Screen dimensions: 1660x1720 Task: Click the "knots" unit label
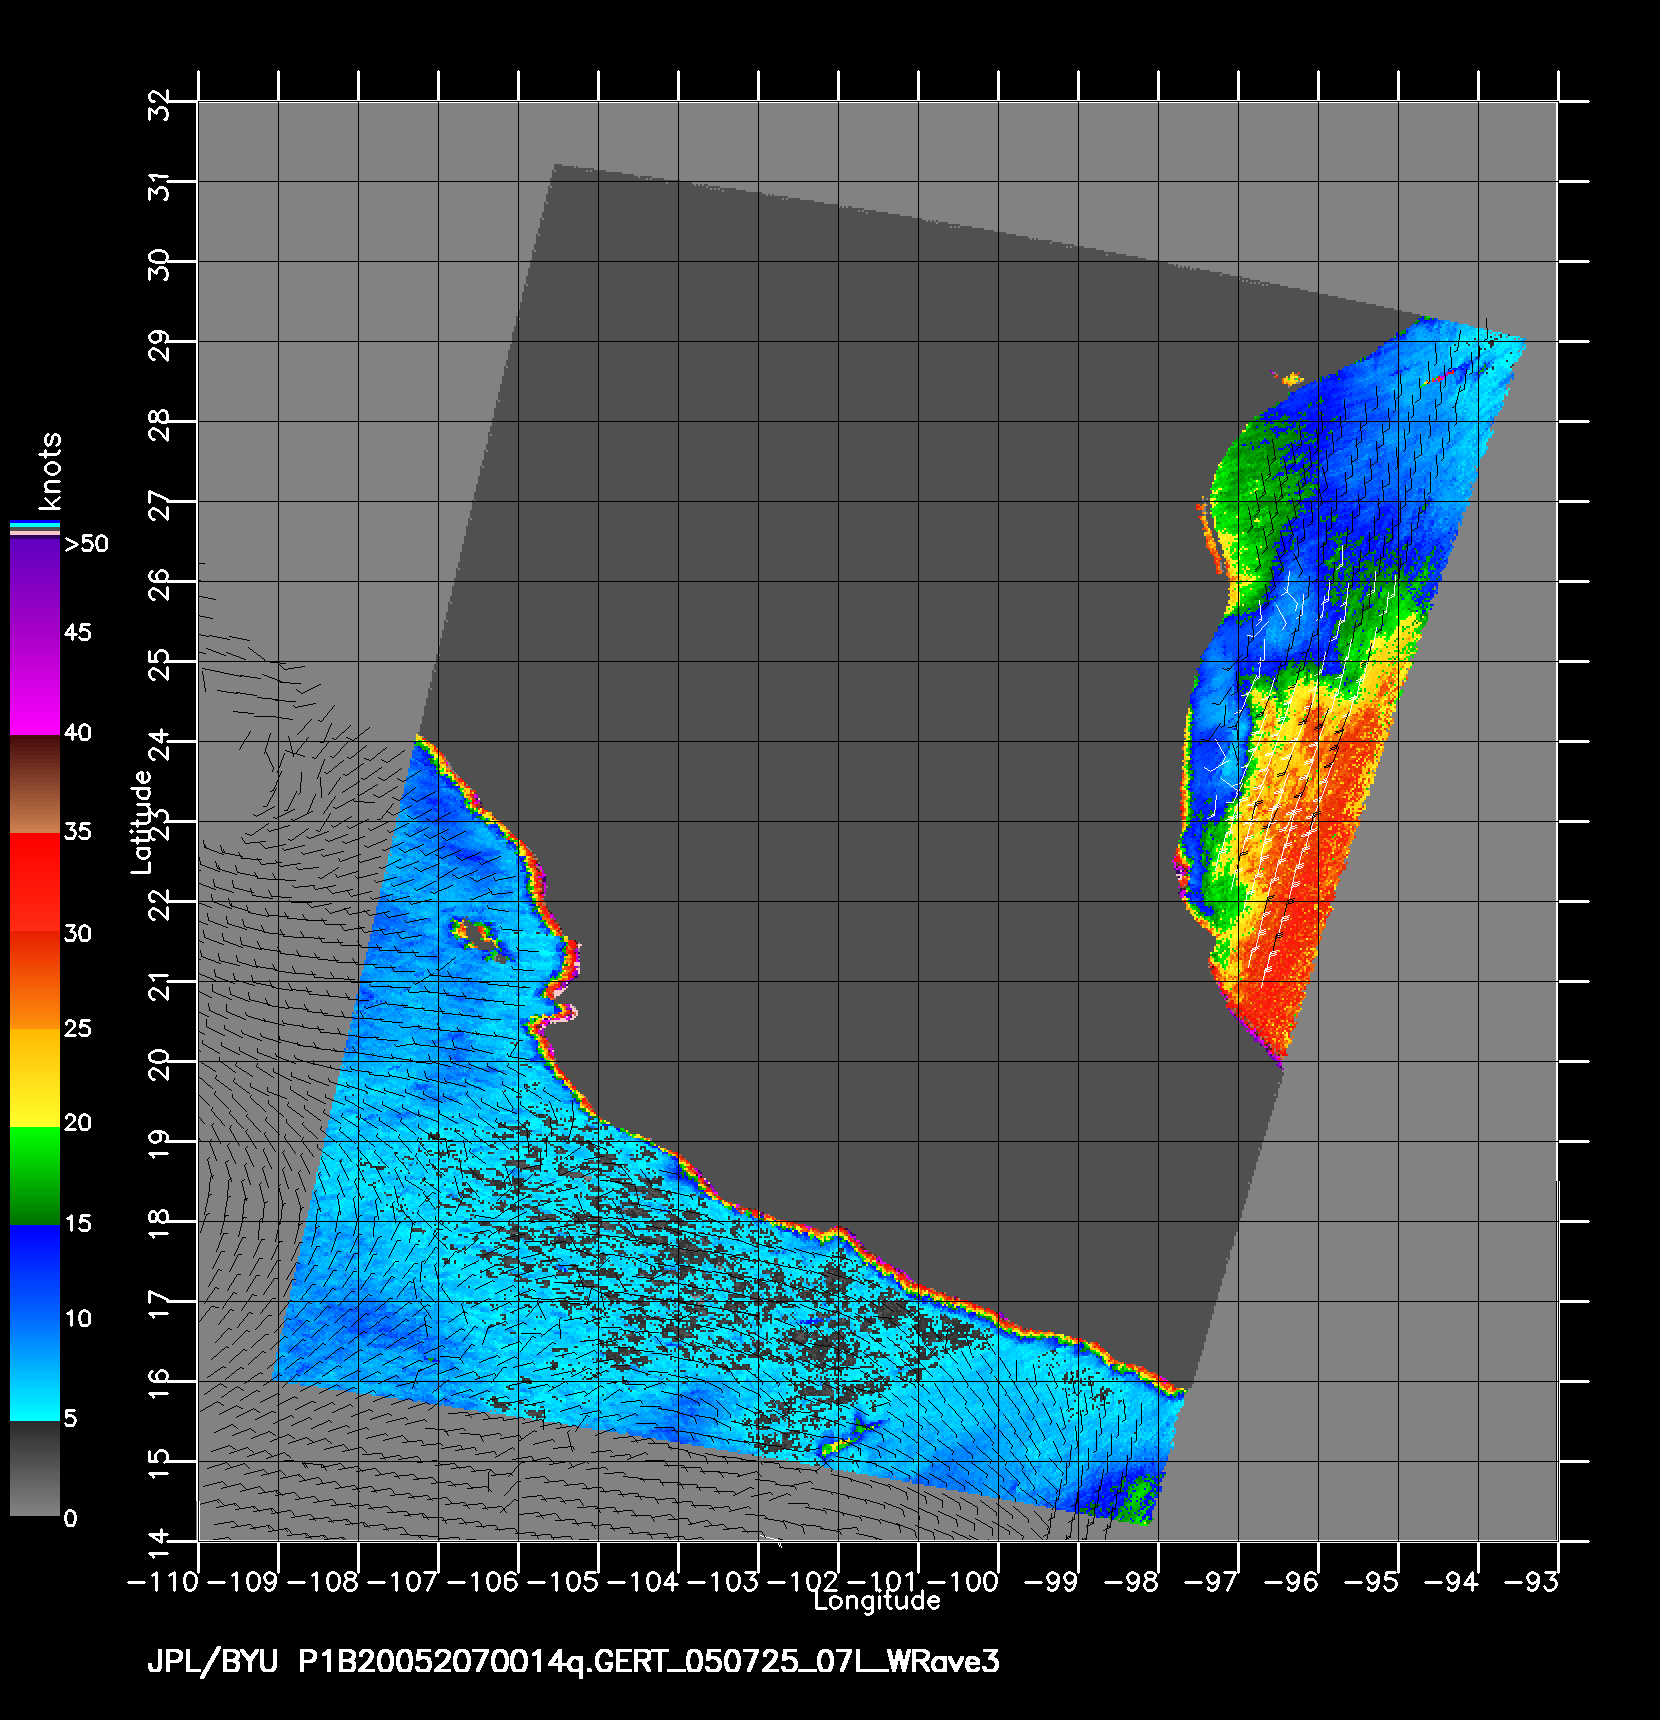(49, 471)
